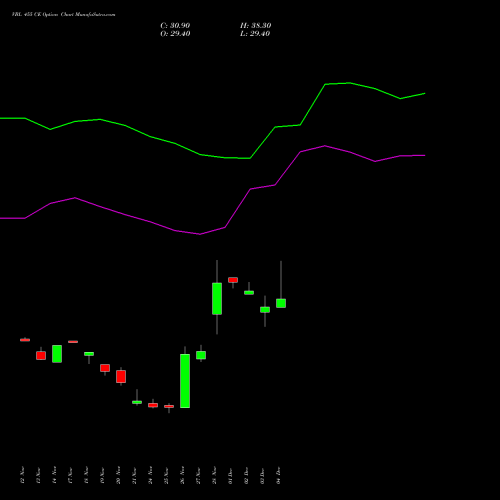The image size is (500, 500).
Task: Click the 04 Dec date label
Action: (x=278, y=475)
